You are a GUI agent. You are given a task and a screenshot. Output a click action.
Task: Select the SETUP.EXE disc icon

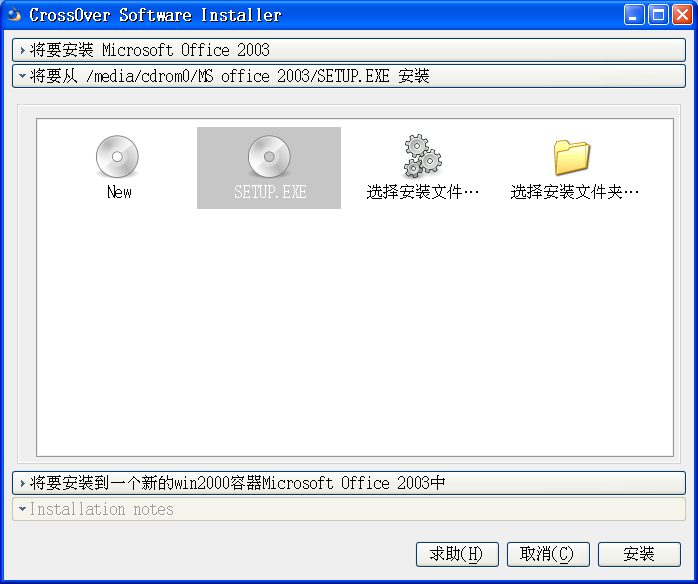(269, 157)
